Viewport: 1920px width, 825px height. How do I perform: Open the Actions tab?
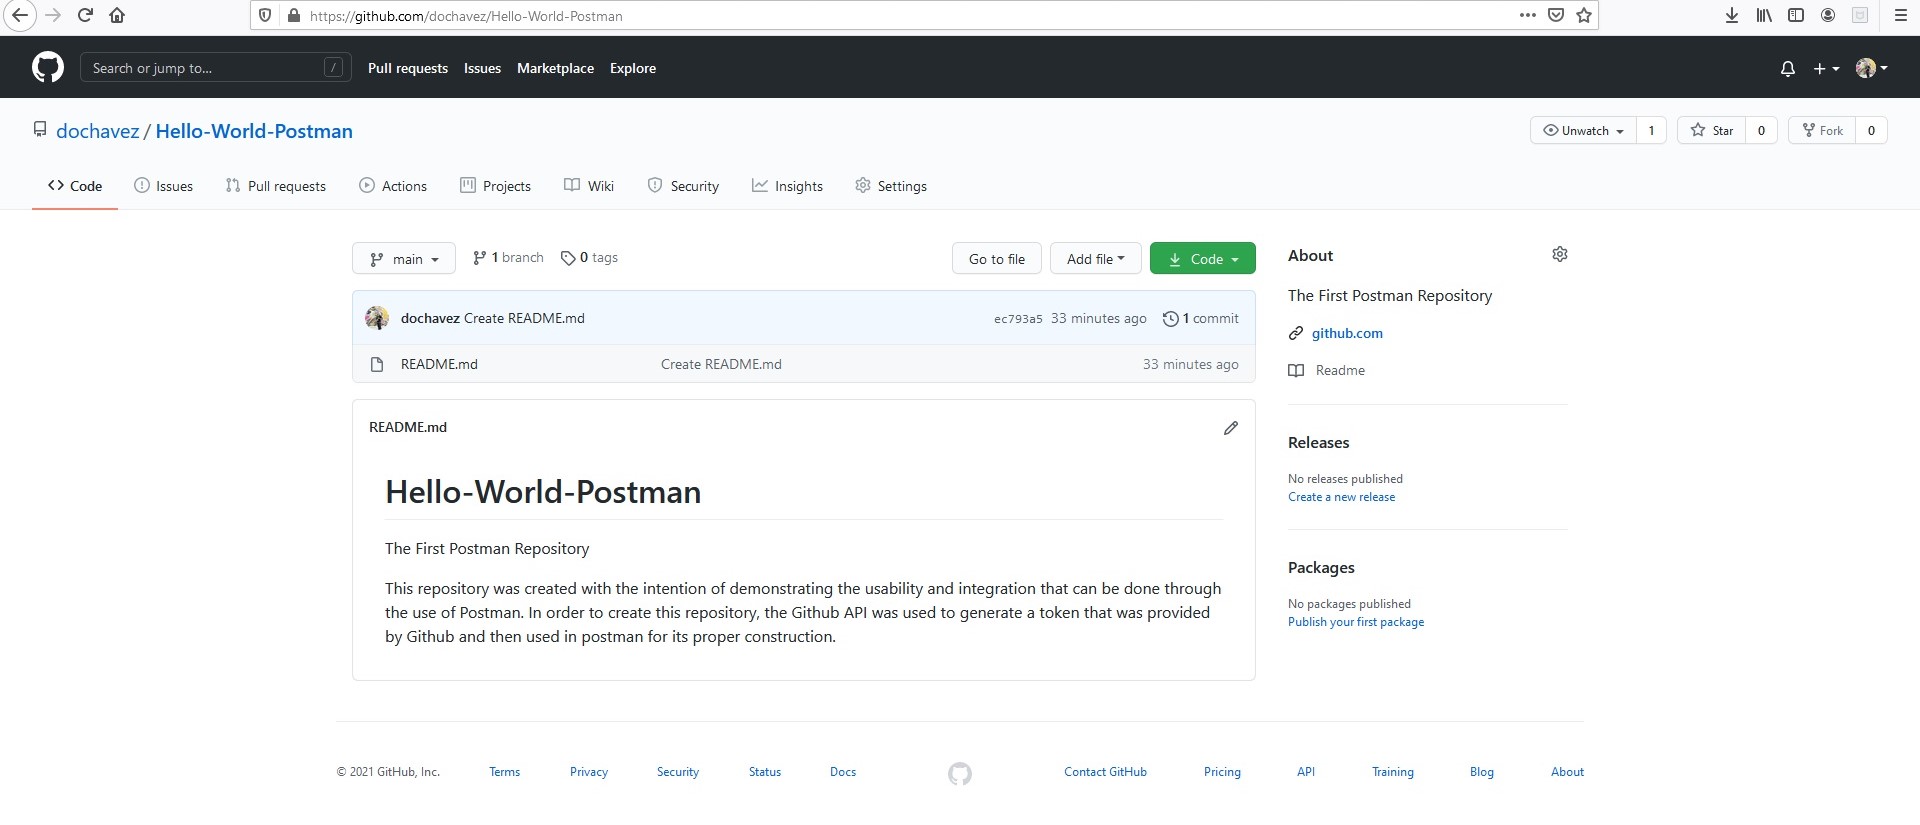[x=393, y=186]
